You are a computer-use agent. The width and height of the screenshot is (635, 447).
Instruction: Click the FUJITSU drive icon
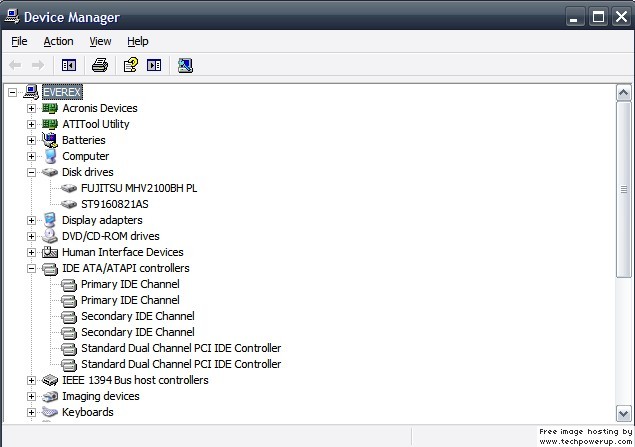pos(69,188)
